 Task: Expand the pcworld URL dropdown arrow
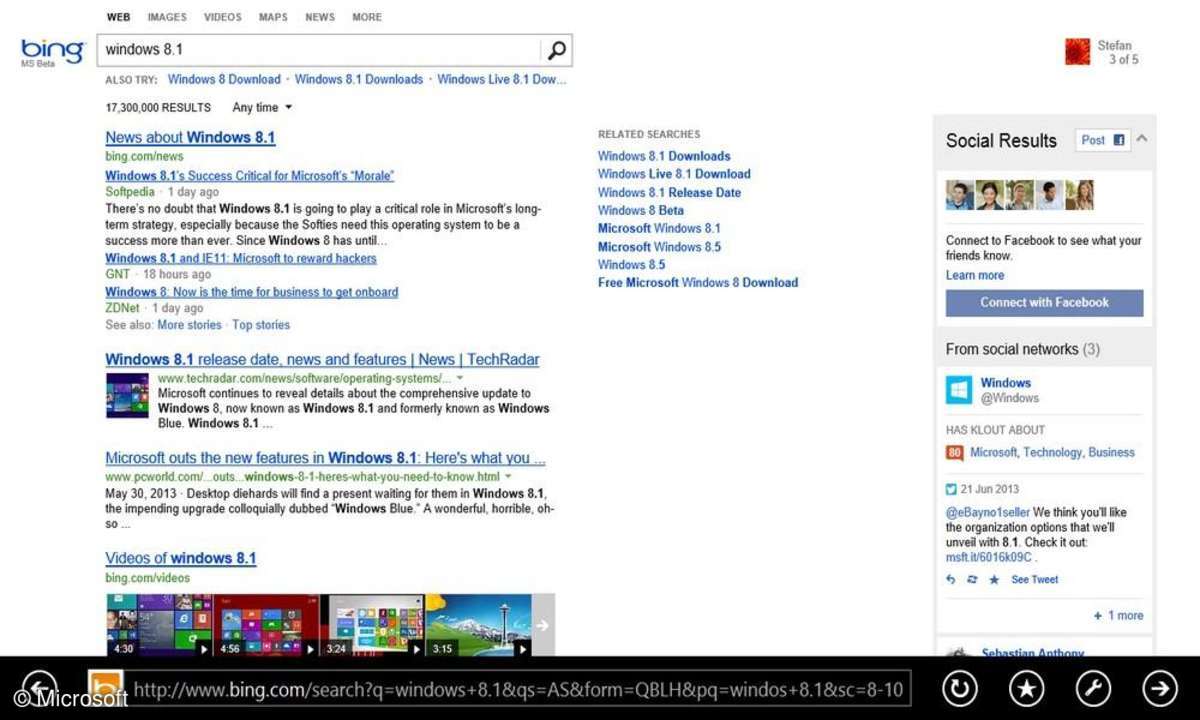[508, 477]
